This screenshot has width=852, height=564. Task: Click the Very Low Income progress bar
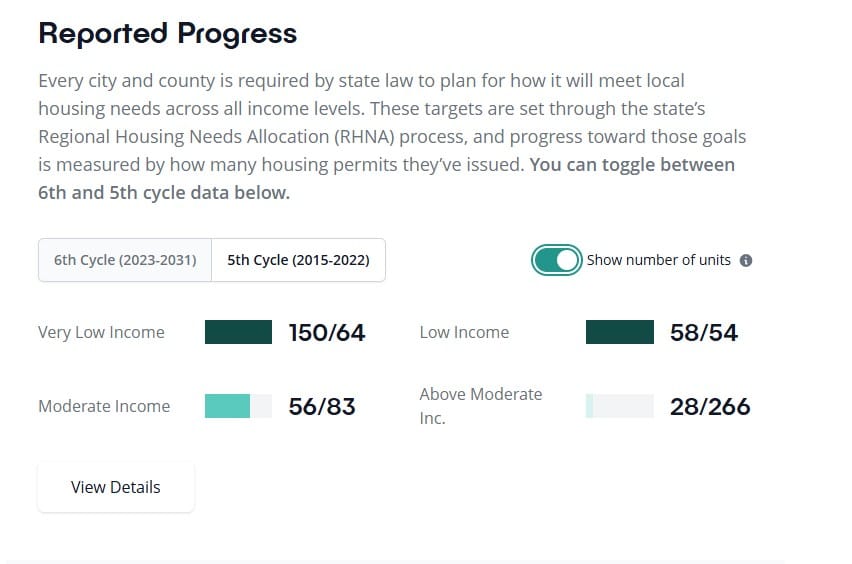(x=239, y=332)
